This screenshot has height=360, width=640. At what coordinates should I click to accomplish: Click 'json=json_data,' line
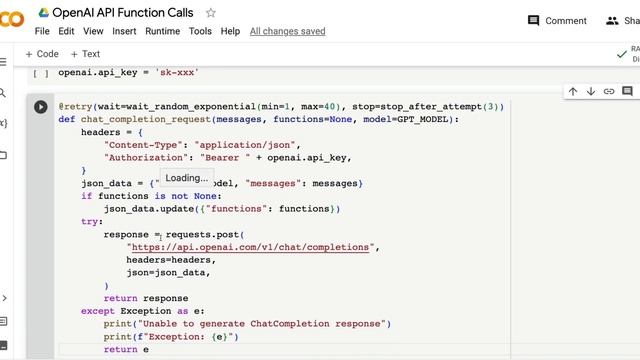168,273
